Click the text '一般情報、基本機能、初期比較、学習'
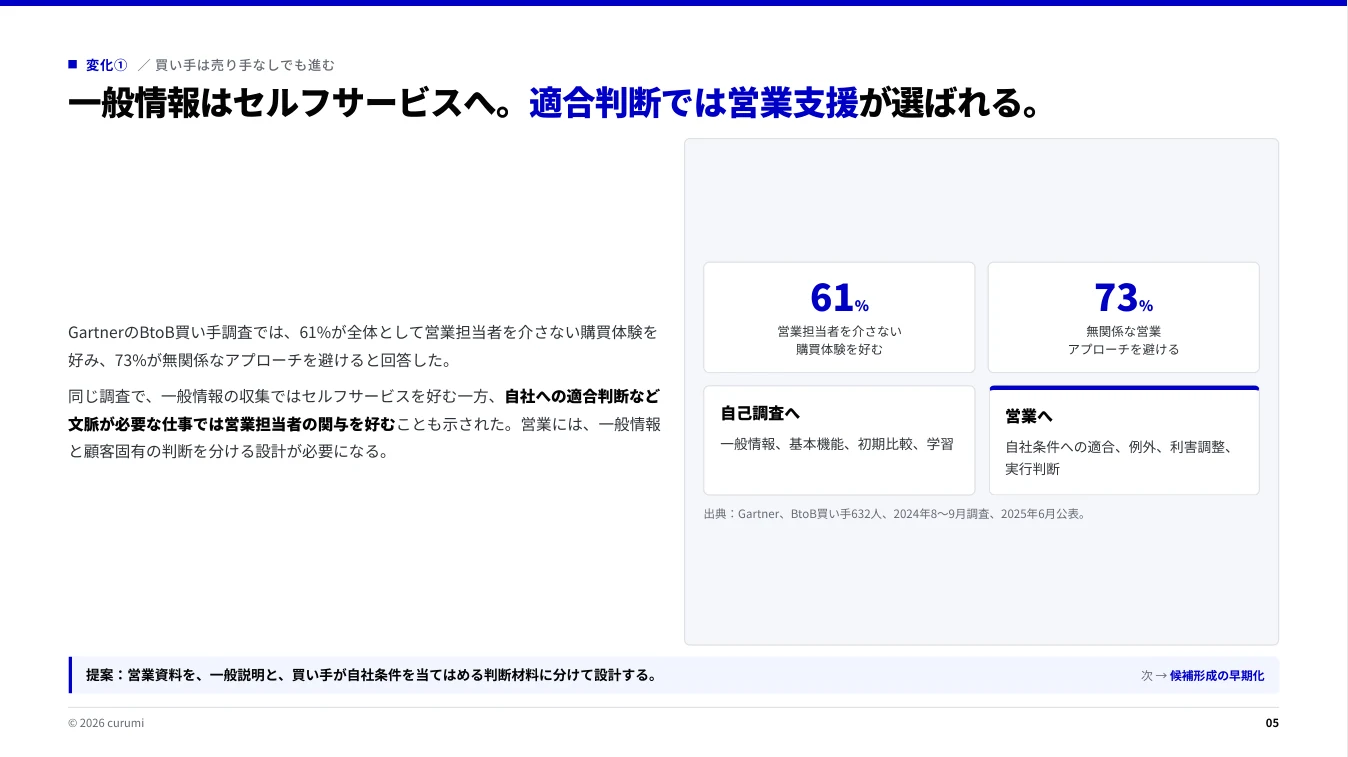1348x757 pixels. [837, 444]
